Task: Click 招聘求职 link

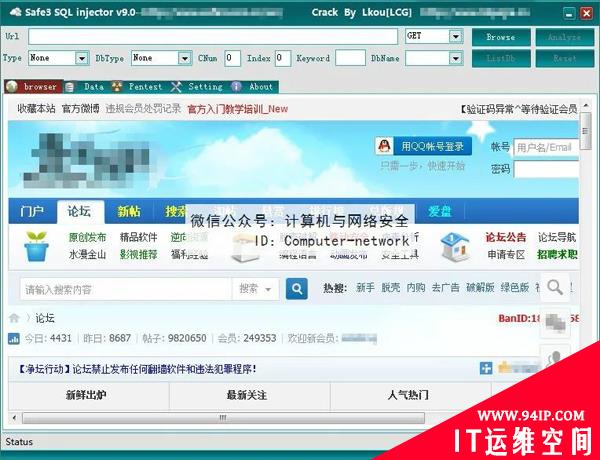Action: coord(557,254)
